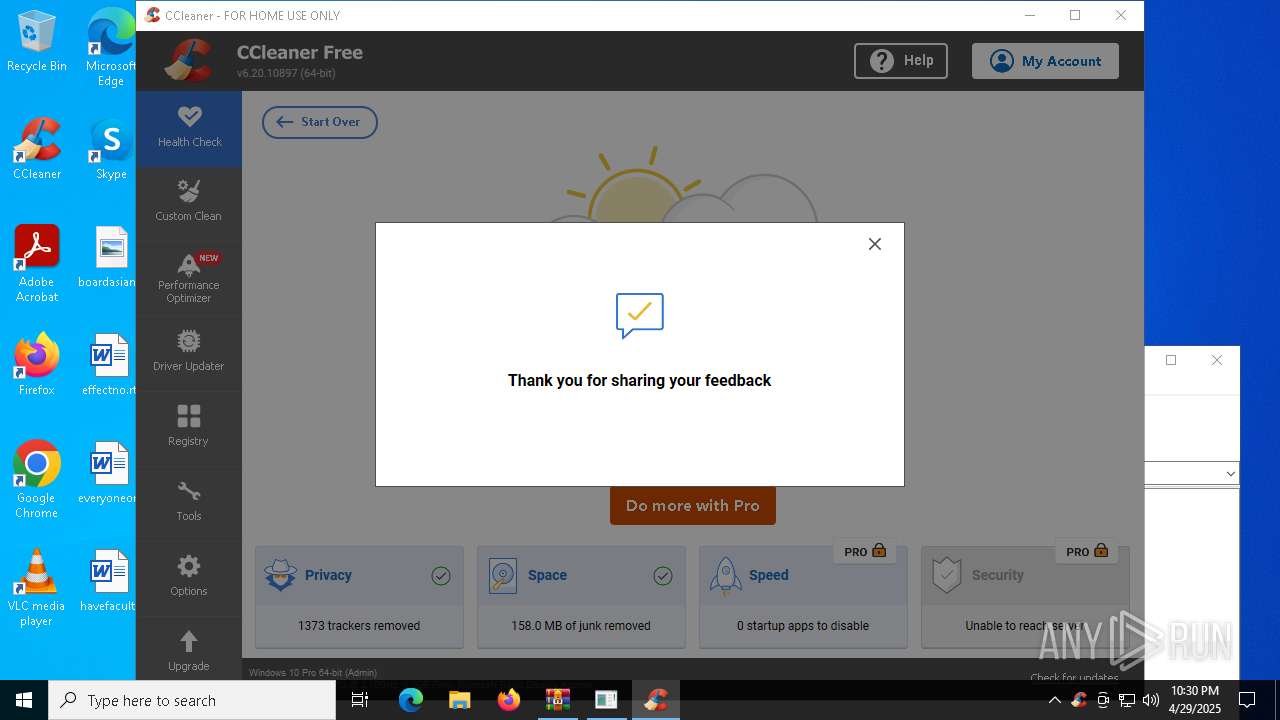Click the taskbar search box
Screen dimensions: 1280x720
pos(192,700)
